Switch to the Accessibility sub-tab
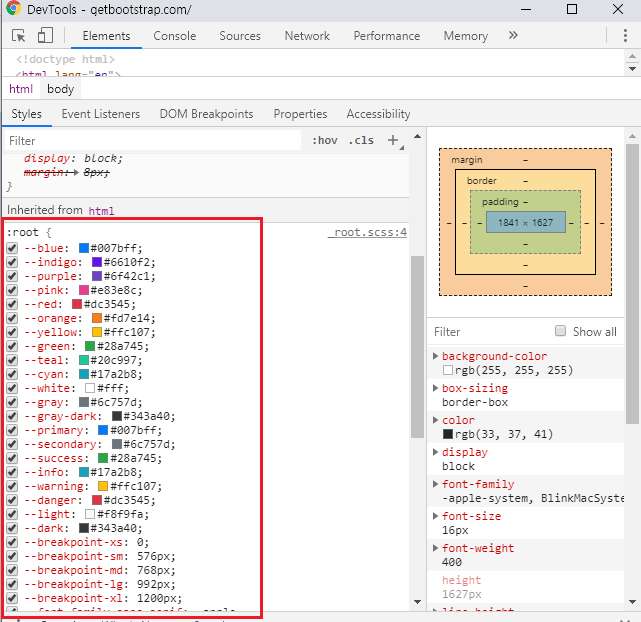The height and width of the screenshot is (622, 641). click(378, 114)
